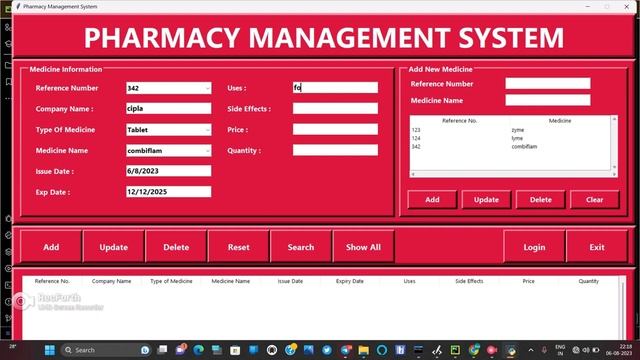Image resolution: width=640 pixels, height=360 pixels.
Task: Click the bottom table vertical scrollbar
Action: tap(622, 308)
